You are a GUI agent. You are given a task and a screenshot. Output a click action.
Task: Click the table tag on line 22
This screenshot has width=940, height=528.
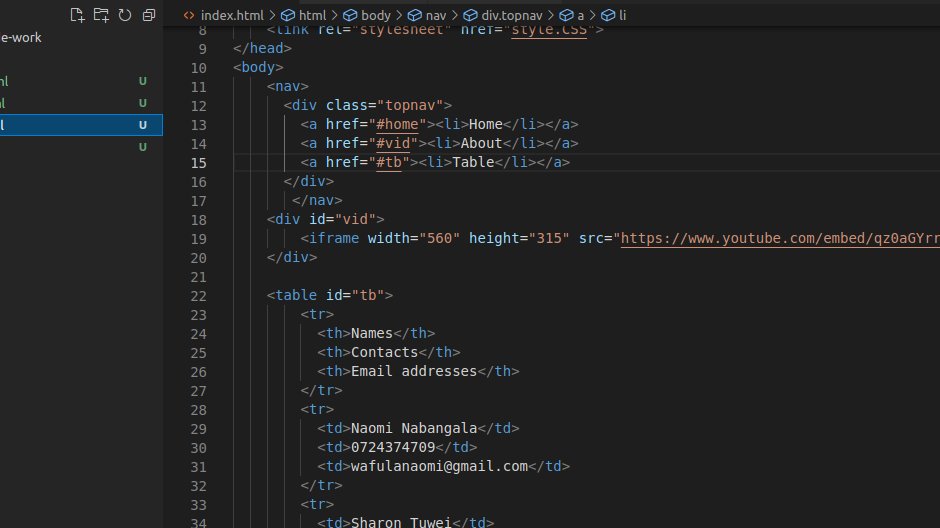[296, 295]
